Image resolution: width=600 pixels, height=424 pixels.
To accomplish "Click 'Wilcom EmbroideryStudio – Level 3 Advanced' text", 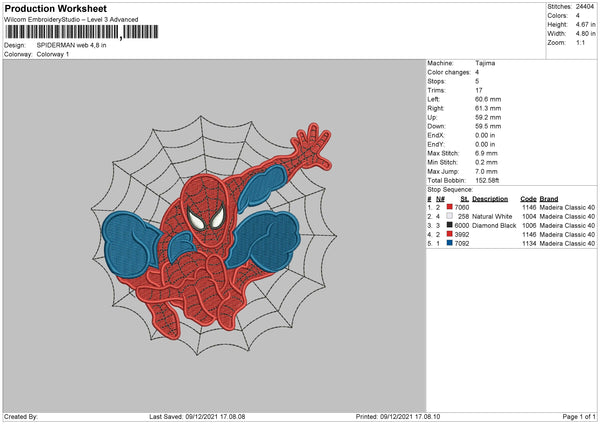I will [x=71, y=20].
